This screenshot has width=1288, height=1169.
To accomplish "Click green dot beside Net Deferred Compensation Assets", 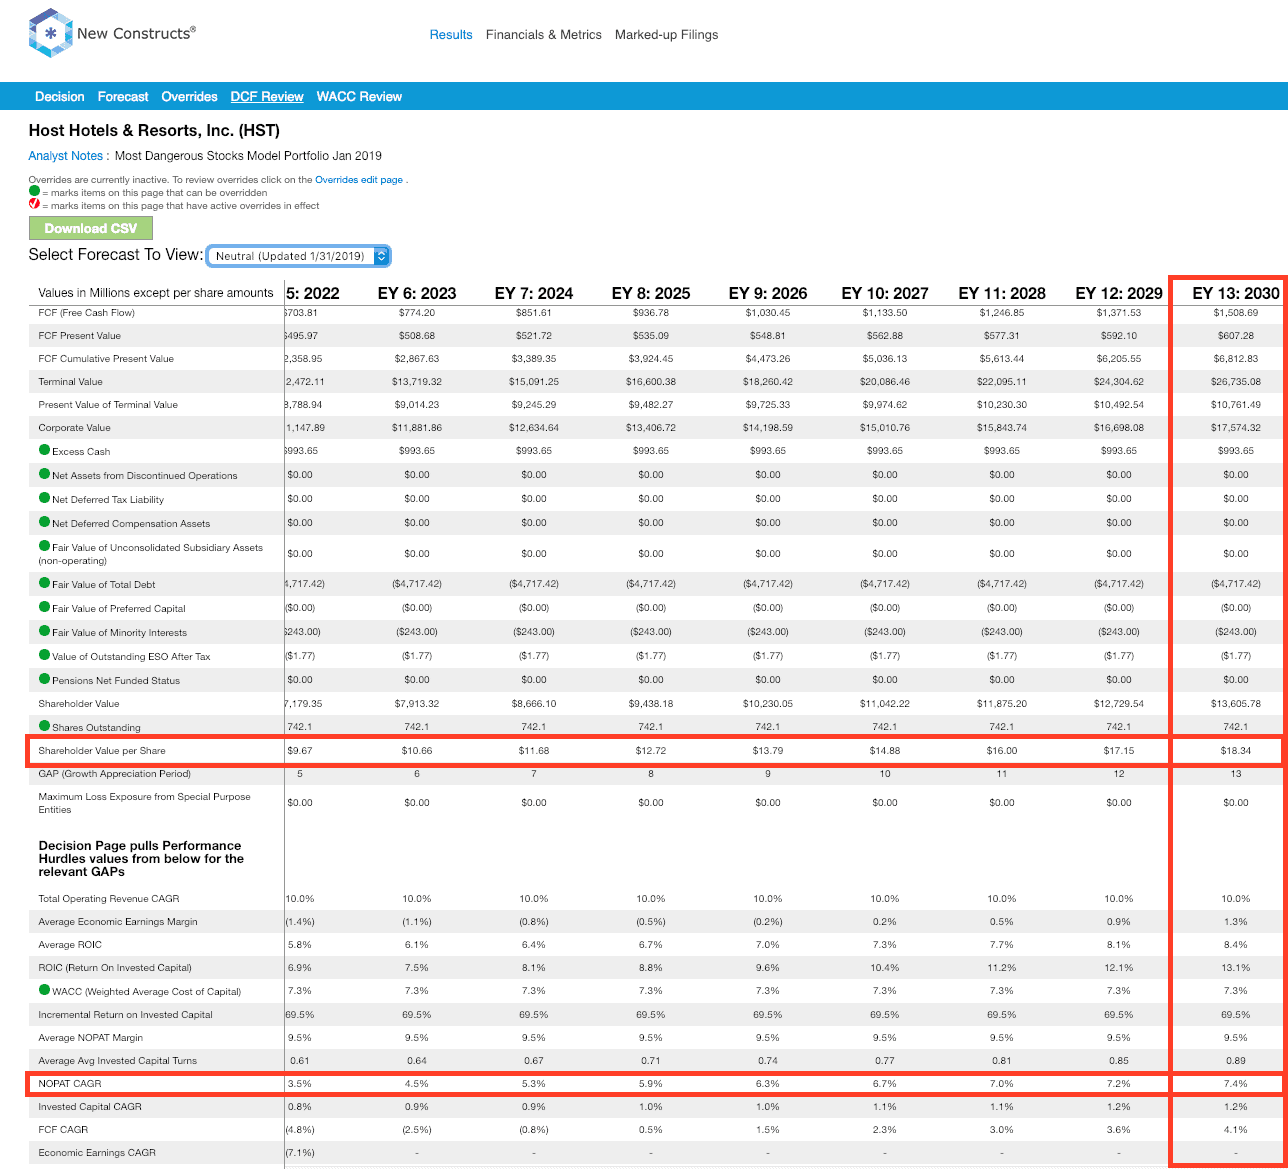I will (44, 522).
